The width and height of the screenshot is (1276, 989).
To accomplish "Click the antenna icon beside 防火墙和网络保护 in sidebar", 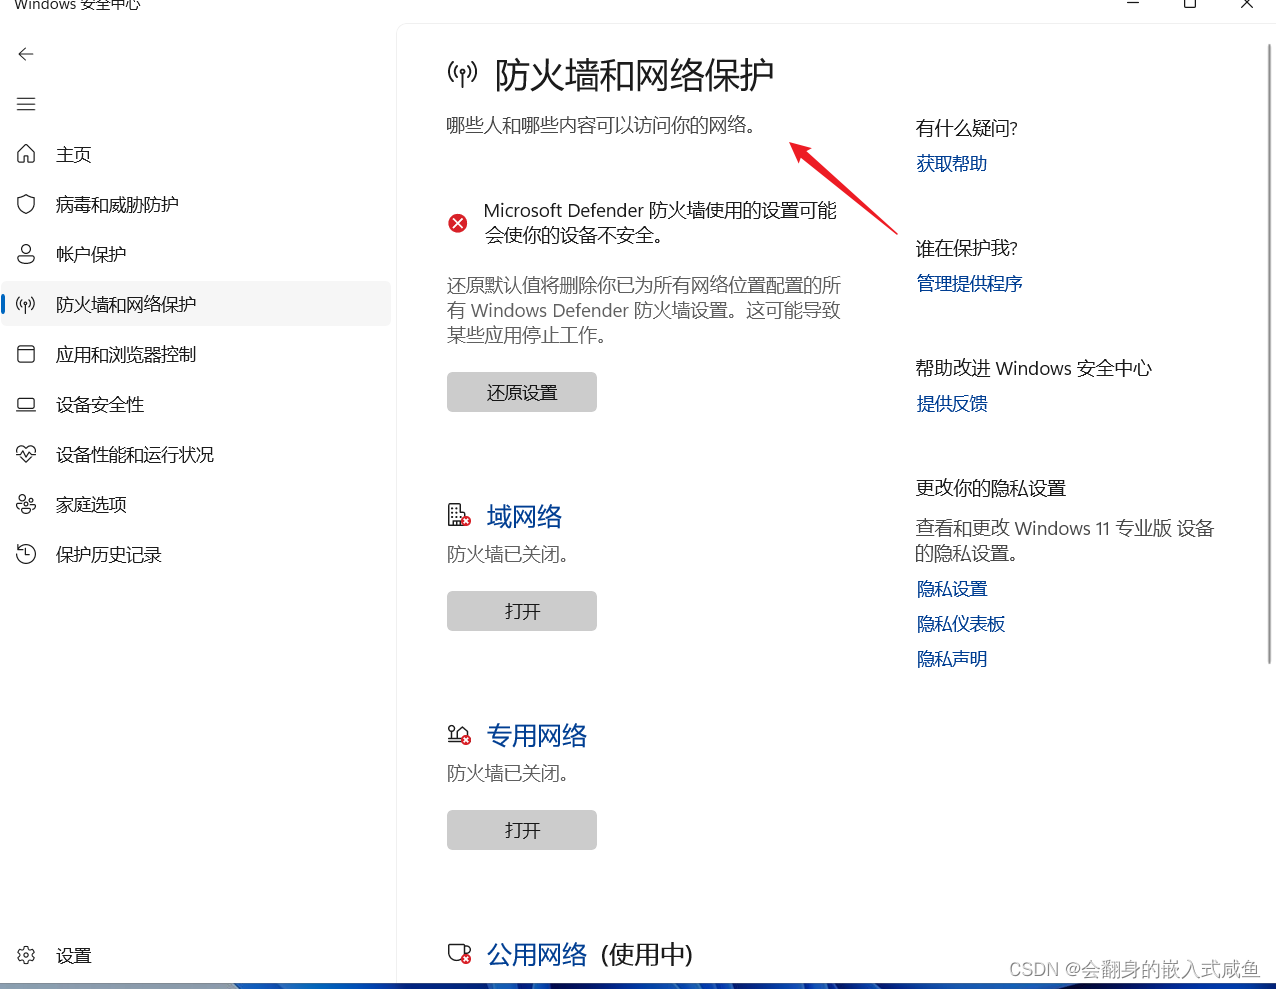I will point(26,304).
